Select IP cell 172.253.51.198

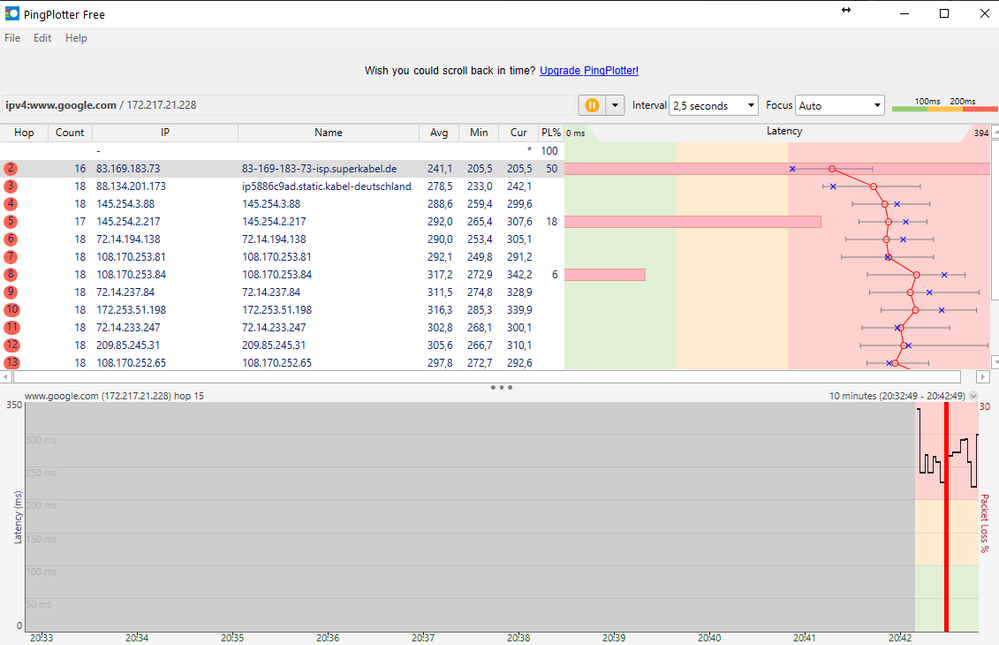tap(131, 310)
